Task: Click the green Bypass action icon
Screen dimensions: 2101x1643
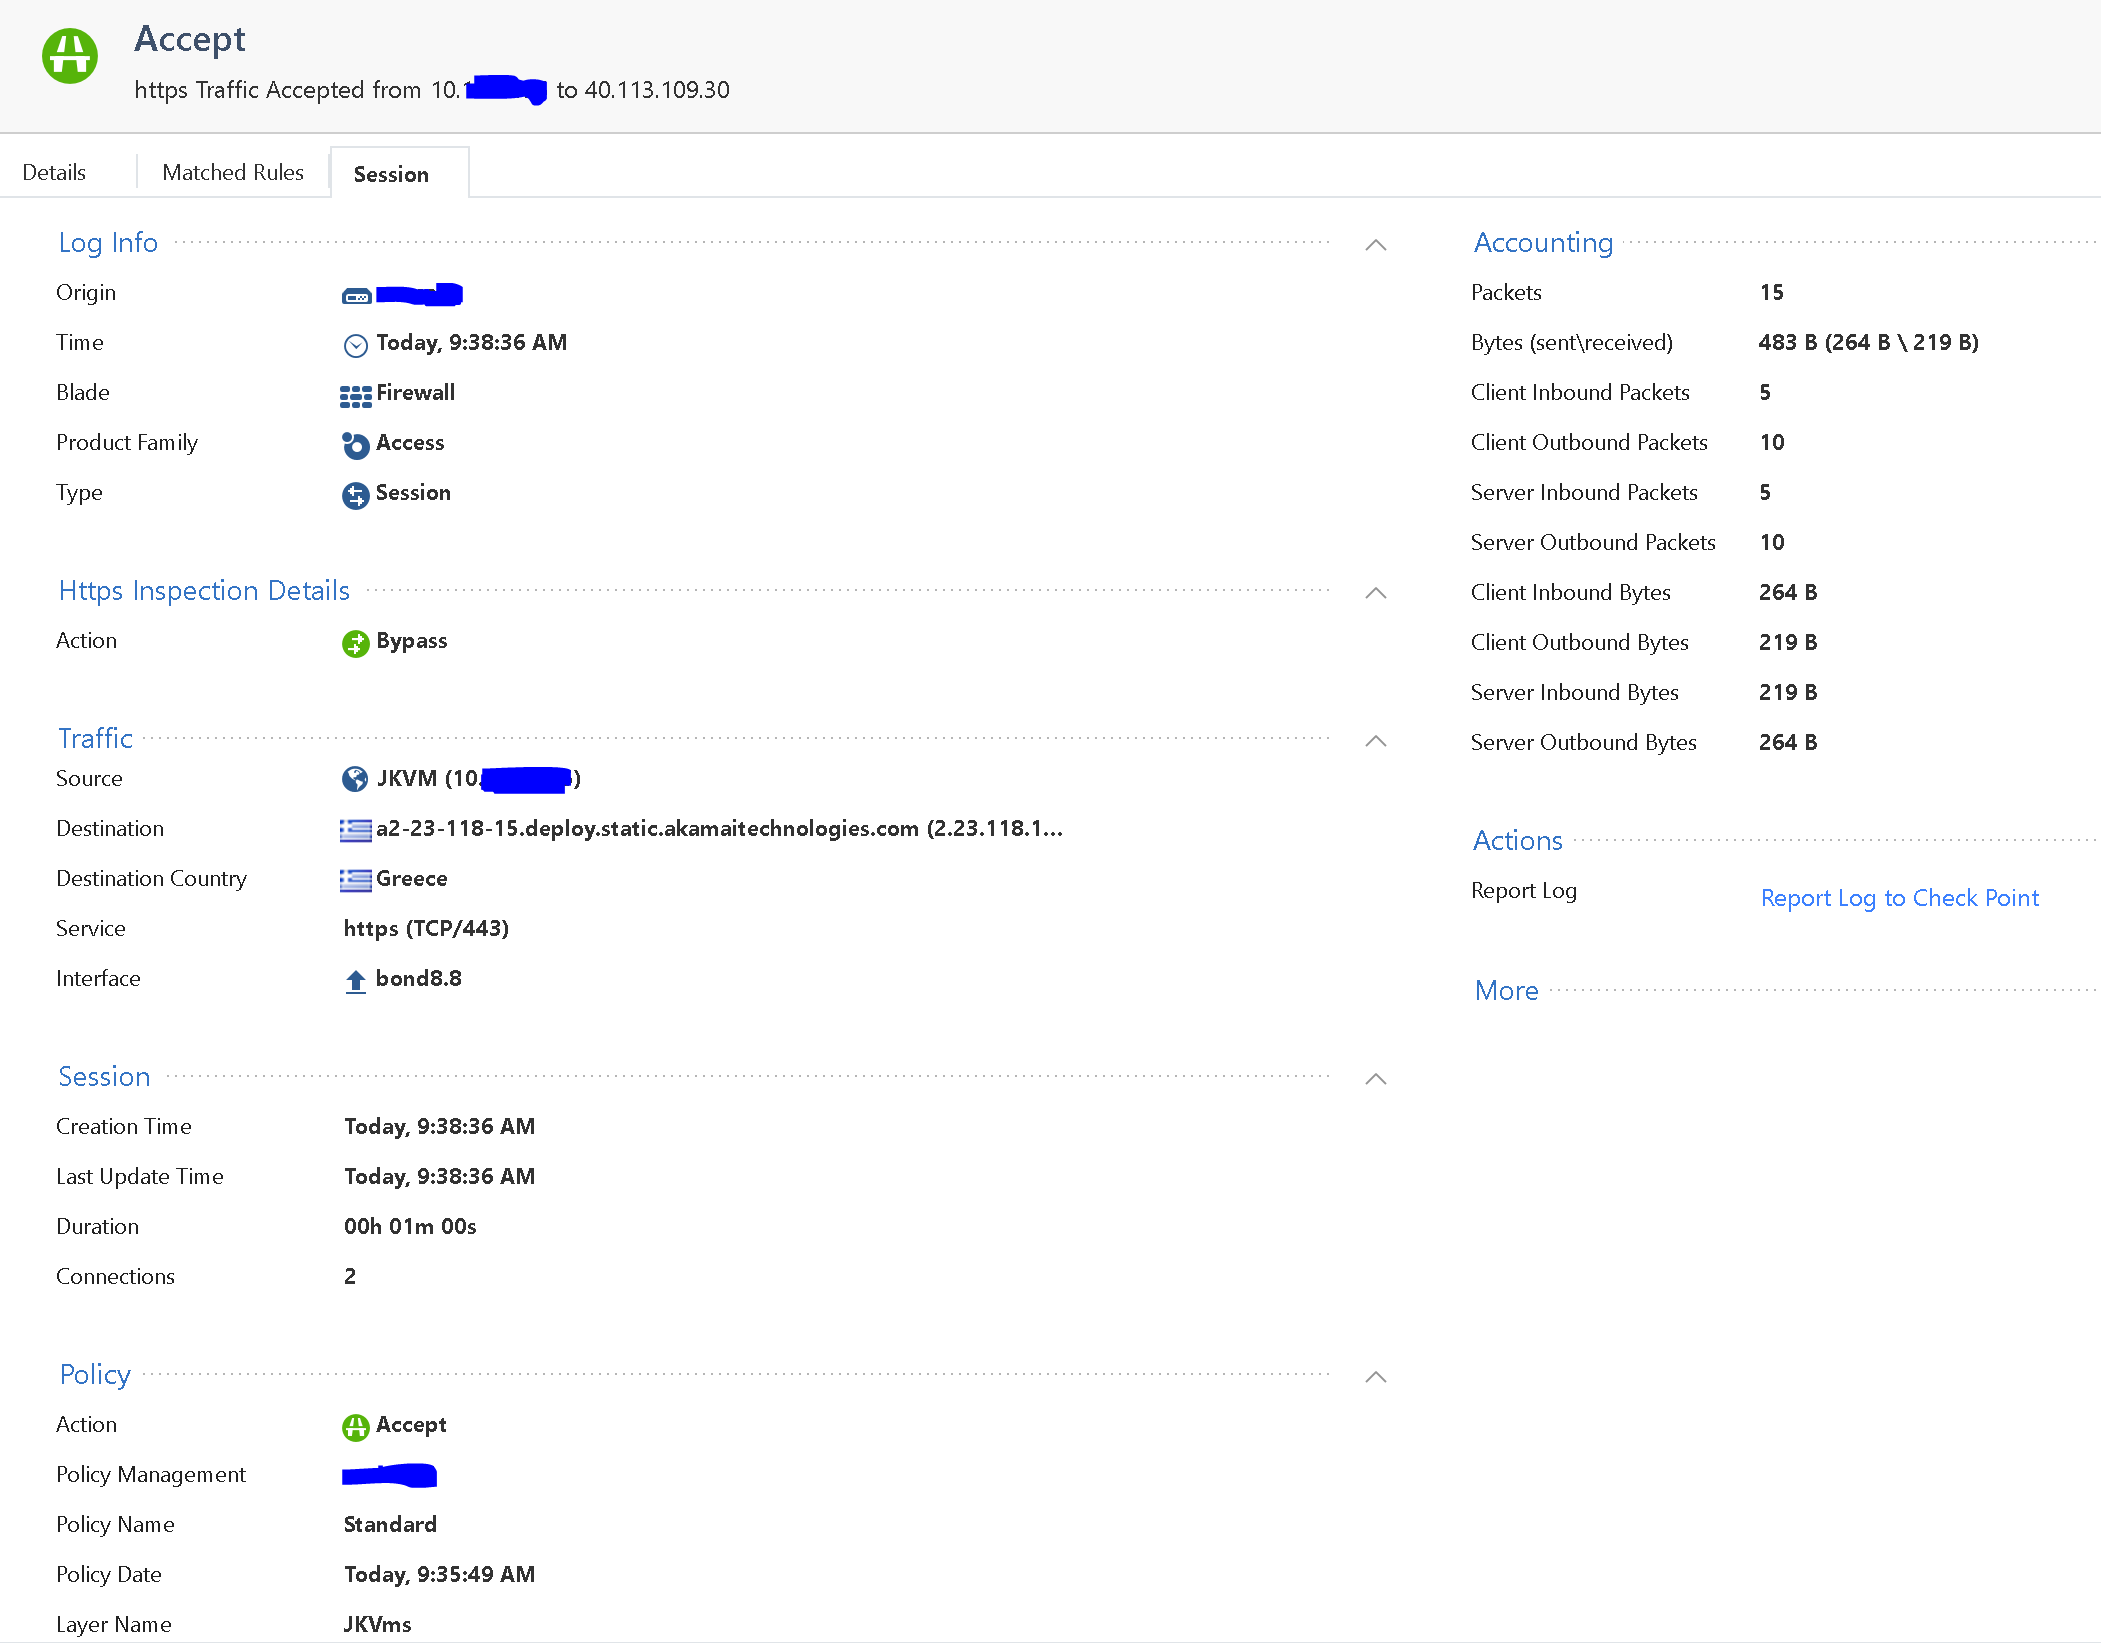Action: click(355, 643)
